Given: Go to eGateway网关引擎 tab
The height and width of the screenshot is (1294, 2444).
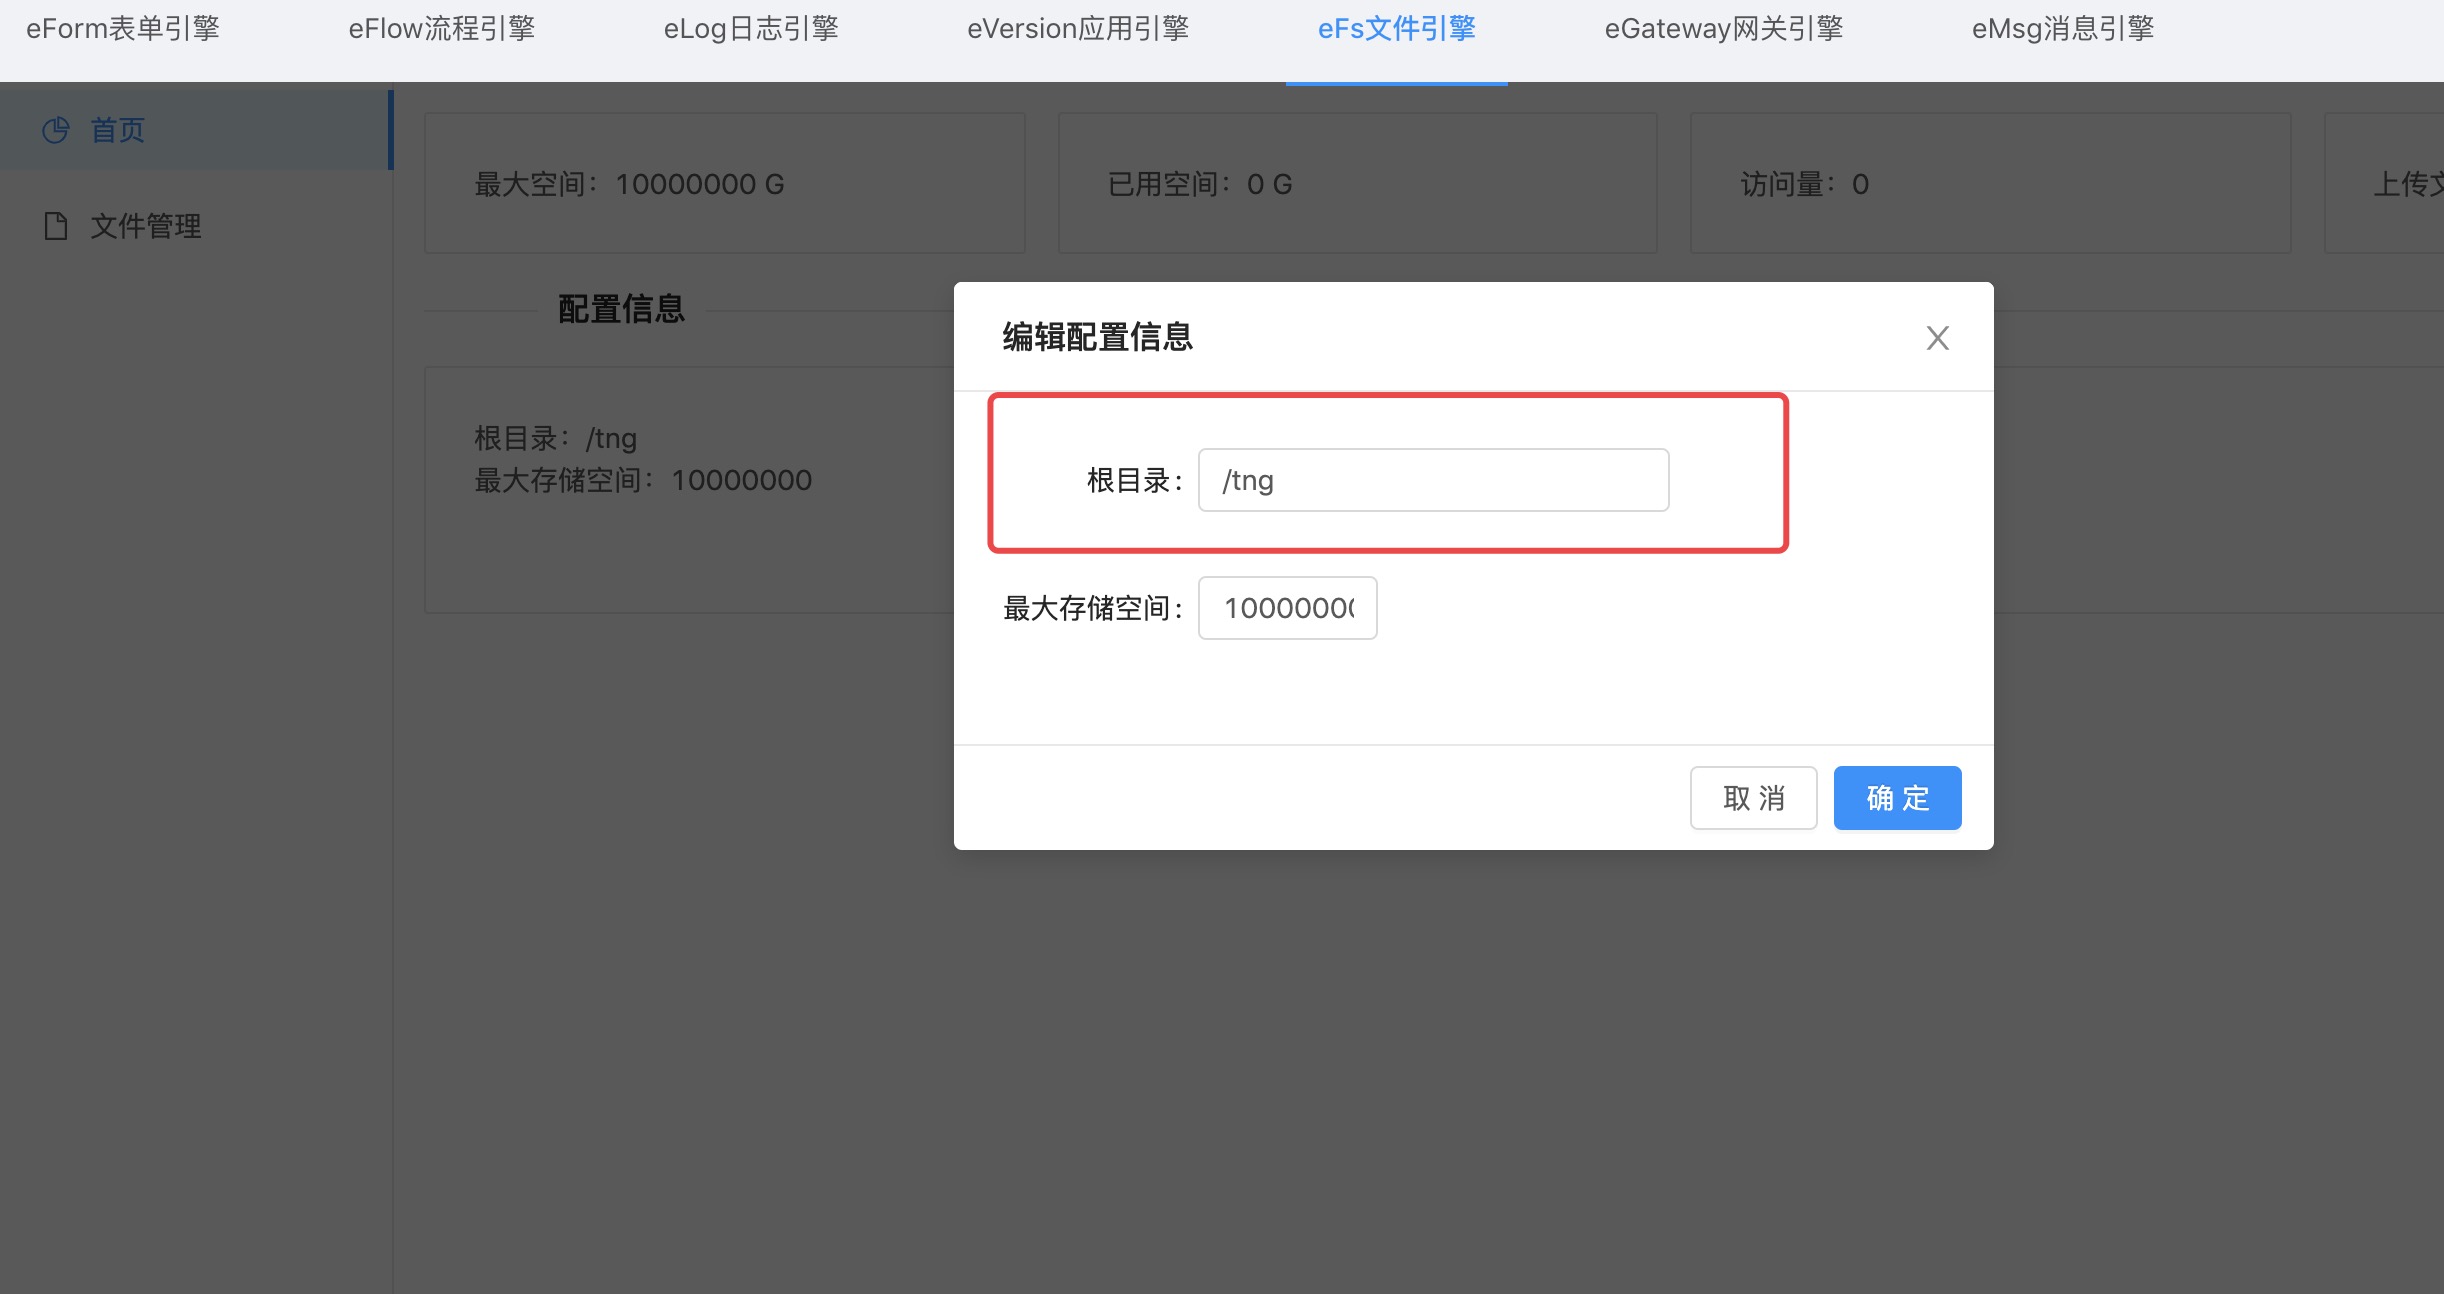Looking at the screenshot, I should point(1724,29).
